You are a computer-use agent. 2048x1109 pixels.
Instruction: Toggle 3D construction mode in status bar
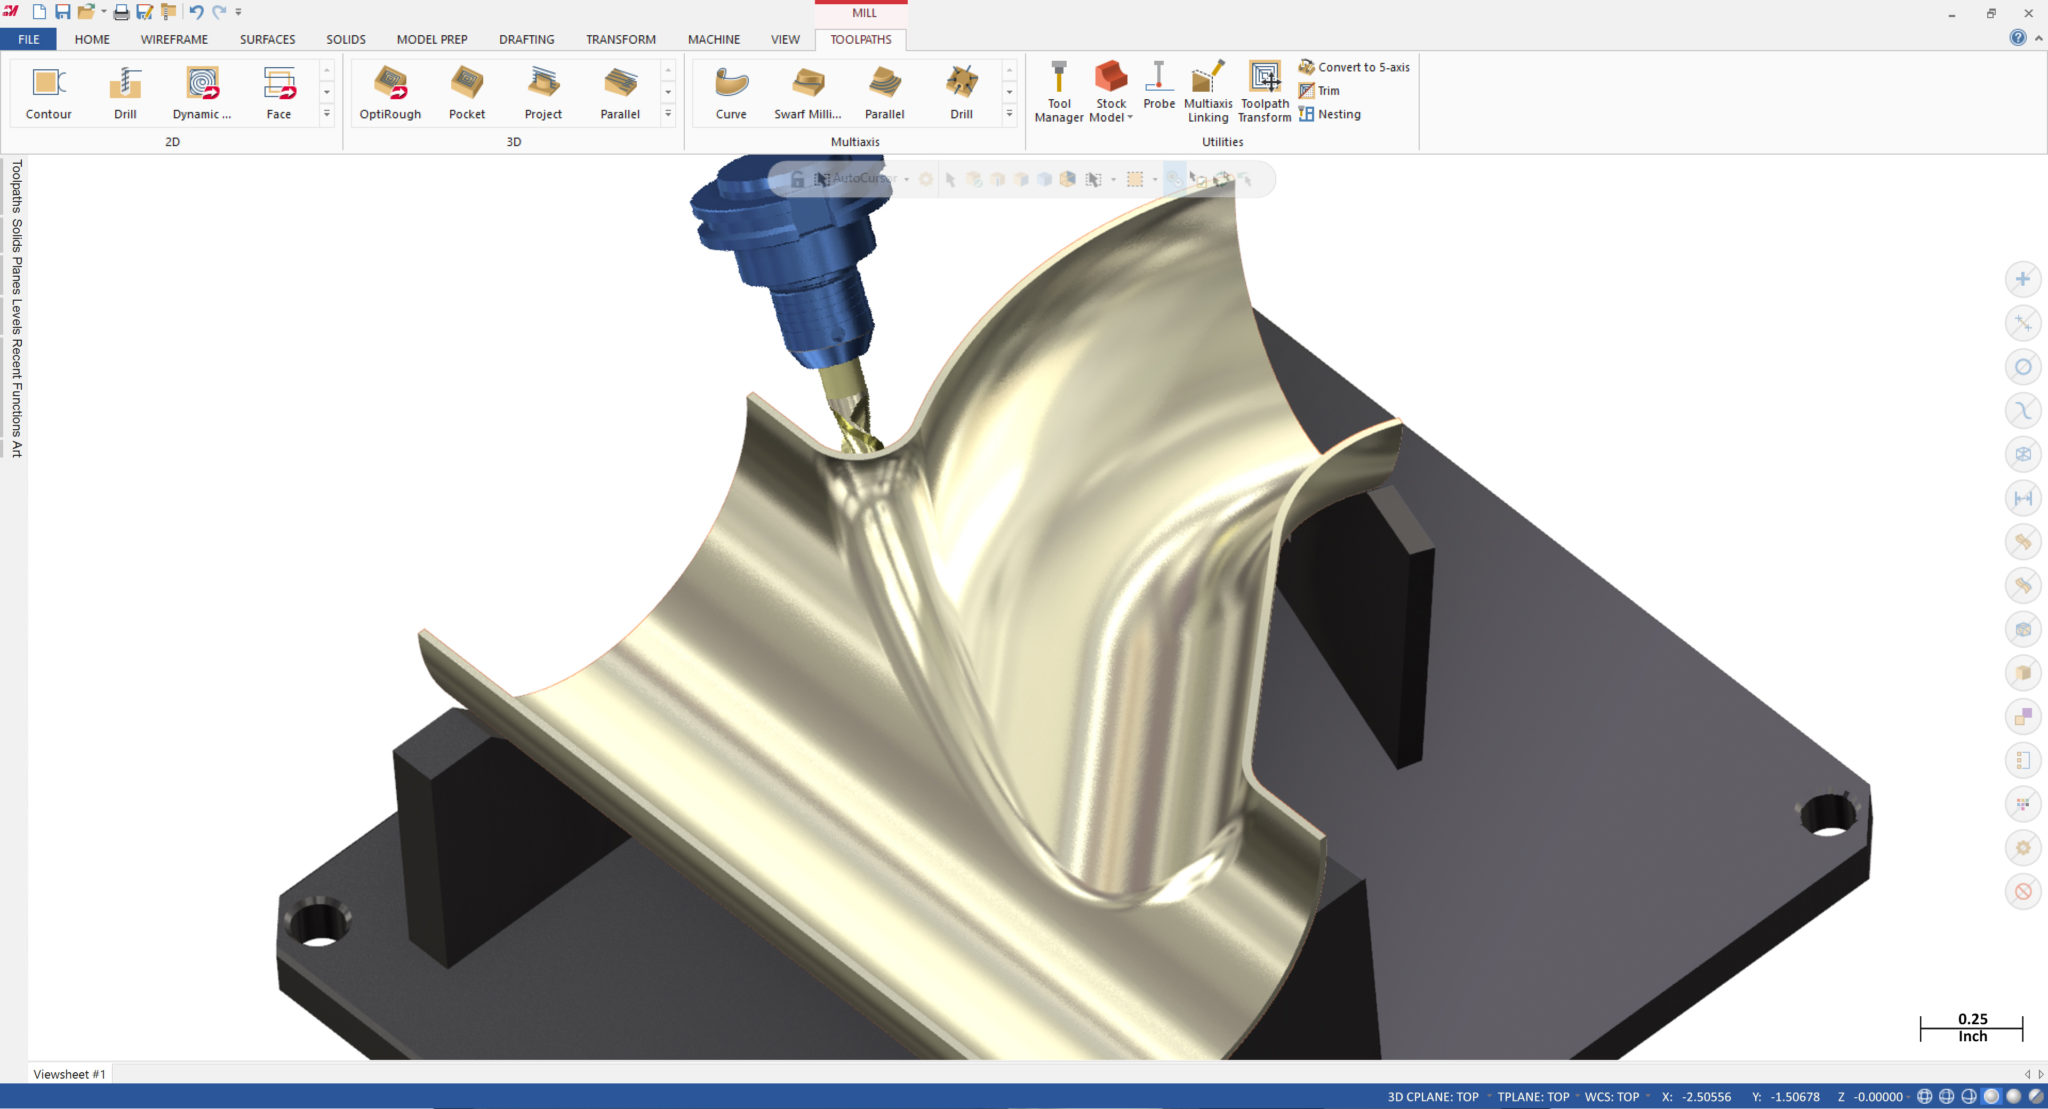point(1395,1097)
